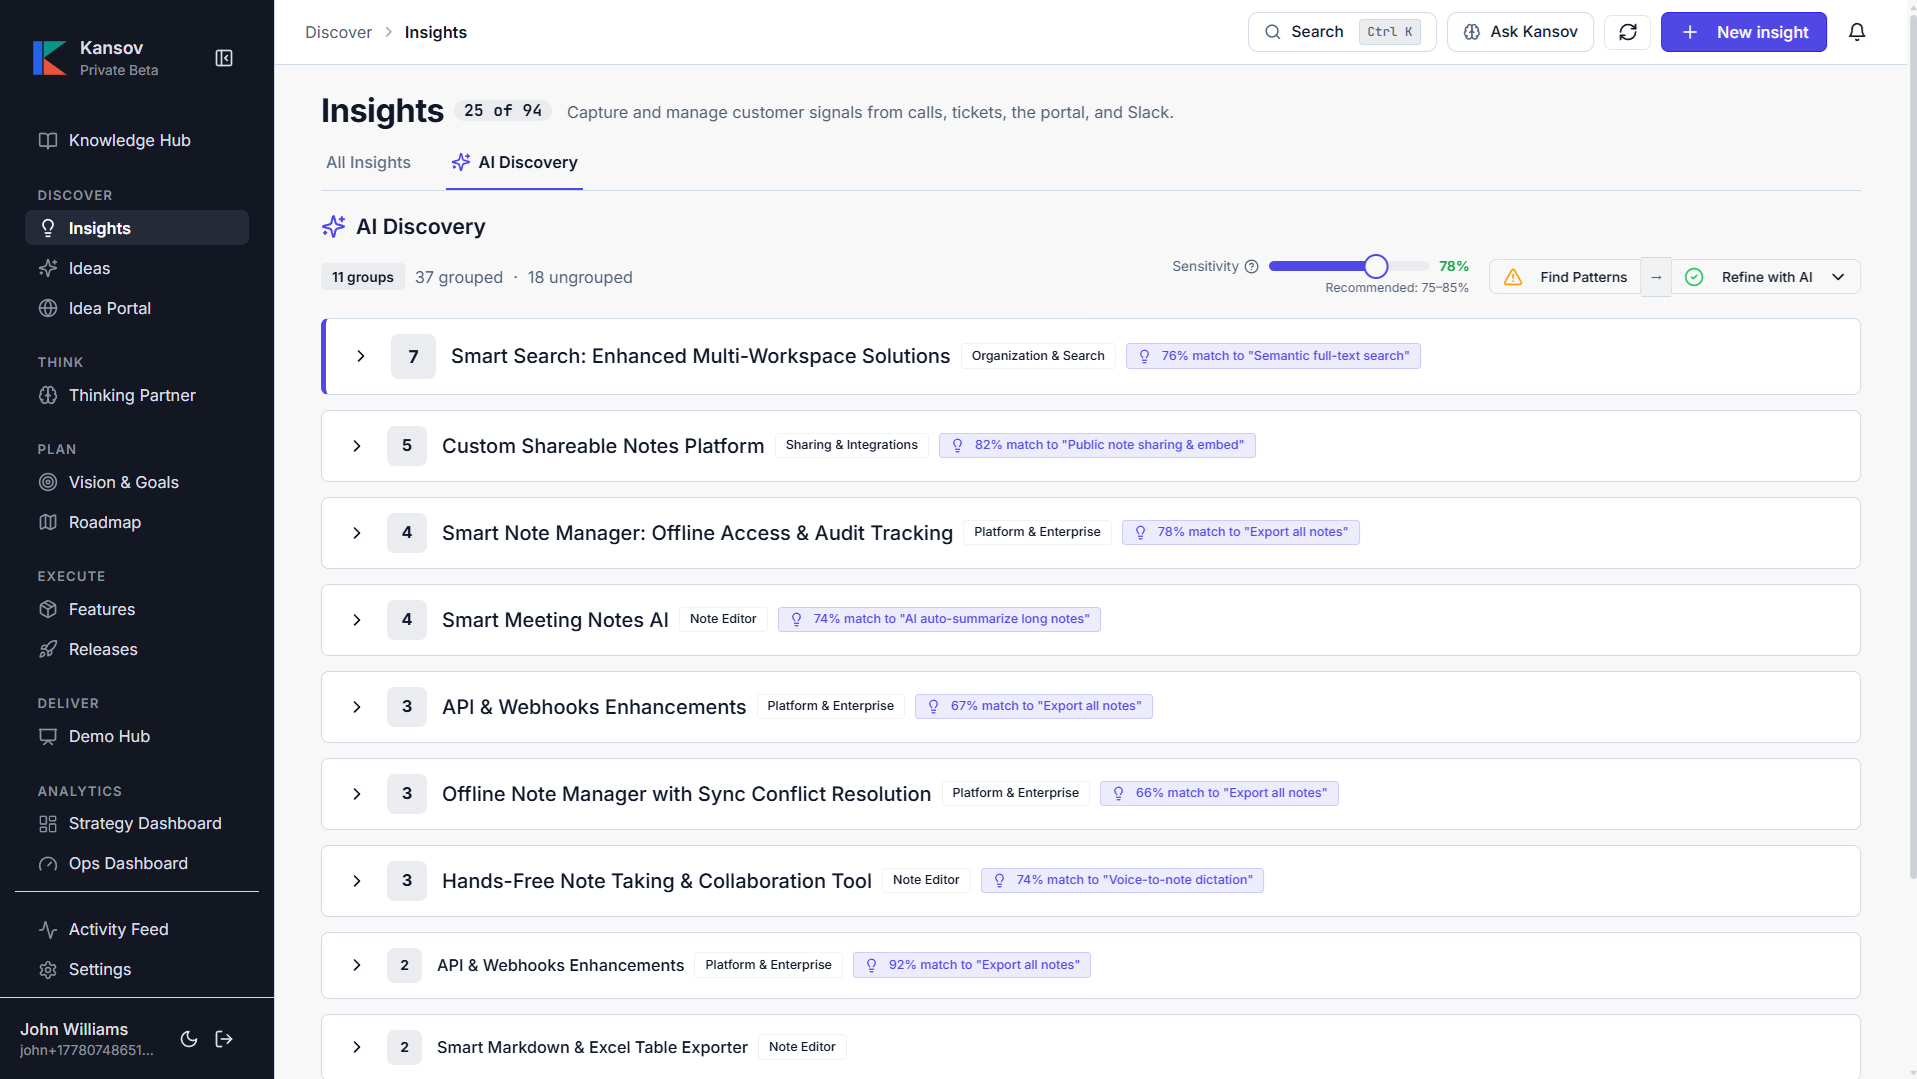
Task: Click the 25 of 94 count badge
Action: pyautogui.click(x=502, y=111)
